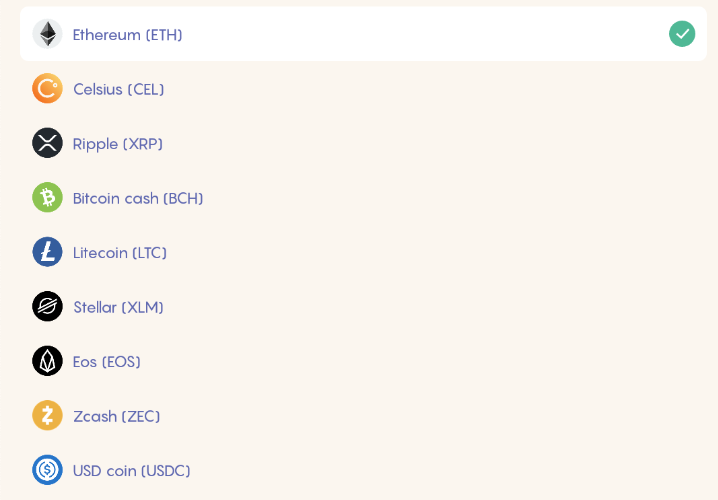Select the Stellar (XLM) entry
Viewport: 718px width, 500px height.
pyautogui.click(x=119, y=307)
